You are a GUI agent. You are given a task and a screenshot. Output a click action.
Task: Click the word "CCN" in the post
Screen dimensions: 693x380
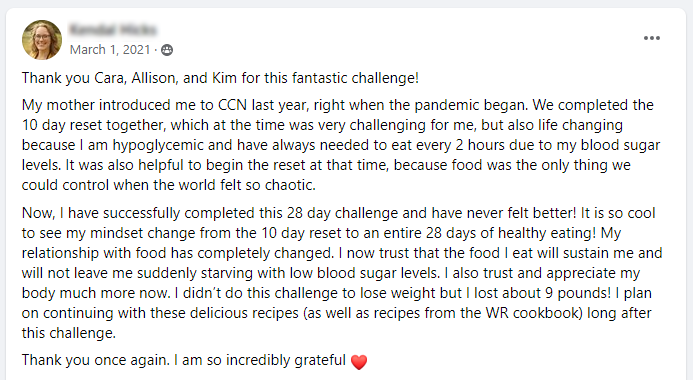(x=233, y=105)
